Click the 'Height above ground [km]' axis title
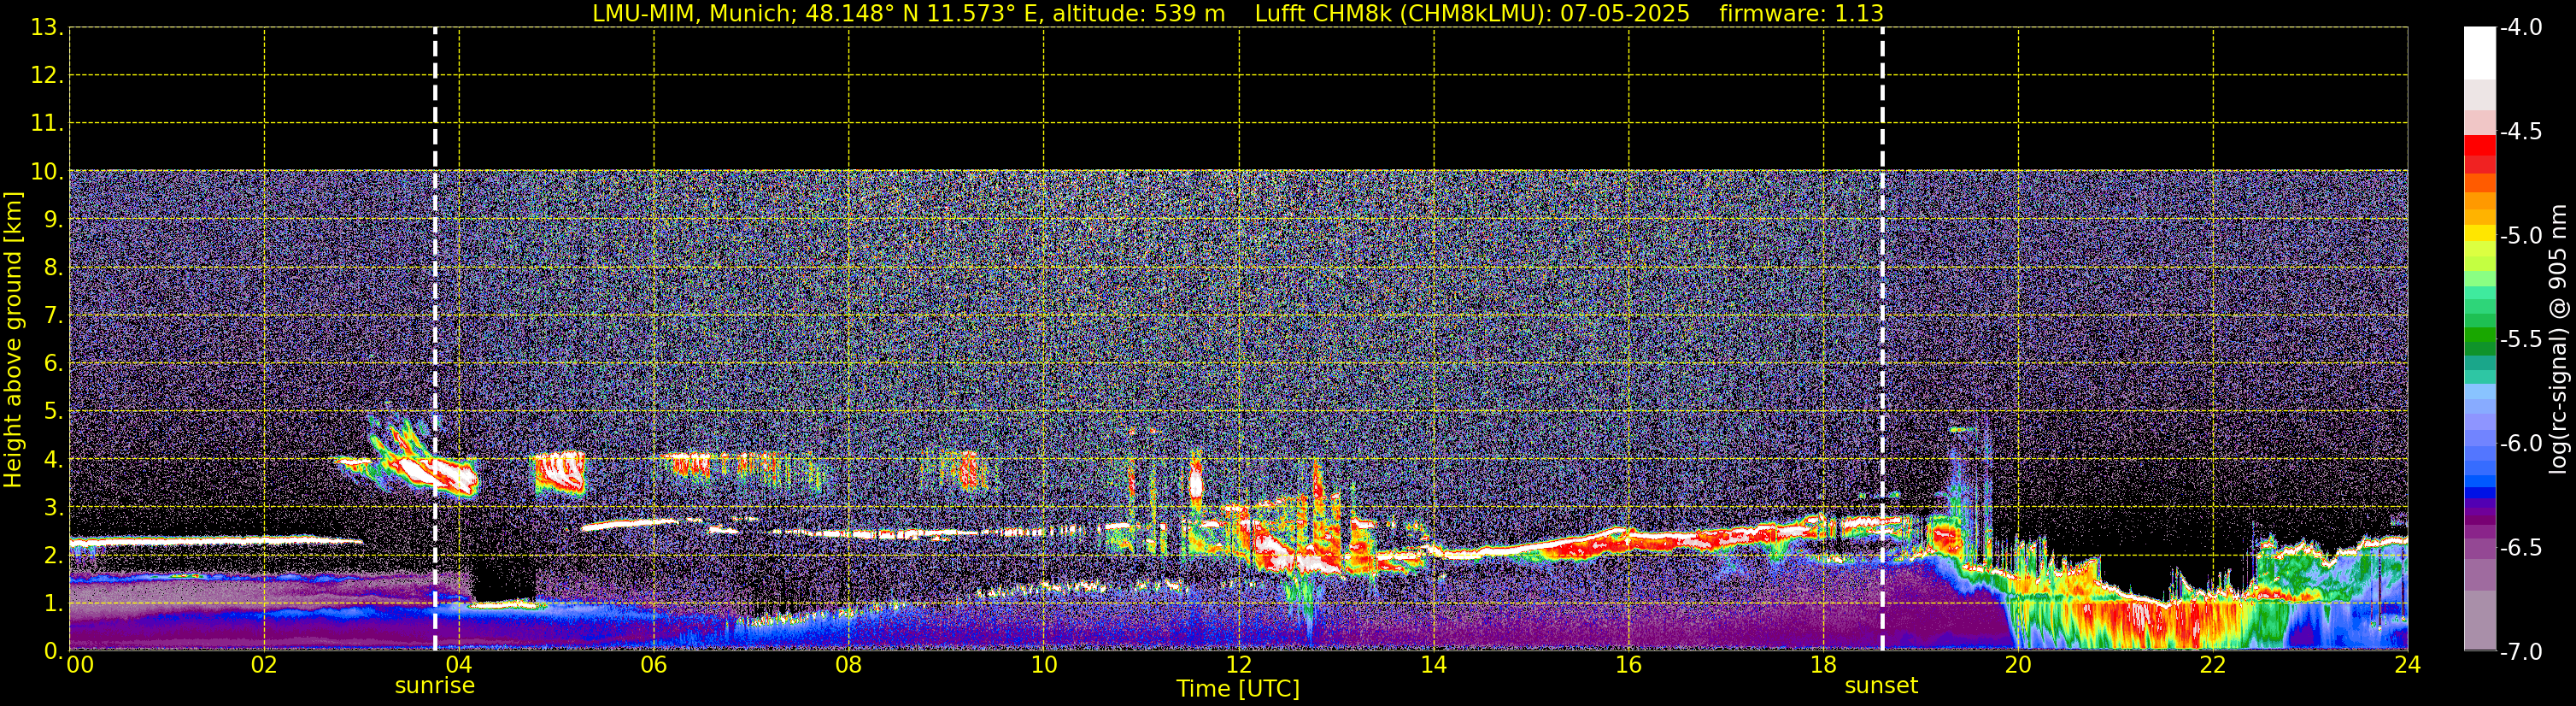The image size is (2576, 706). (13, 340)
